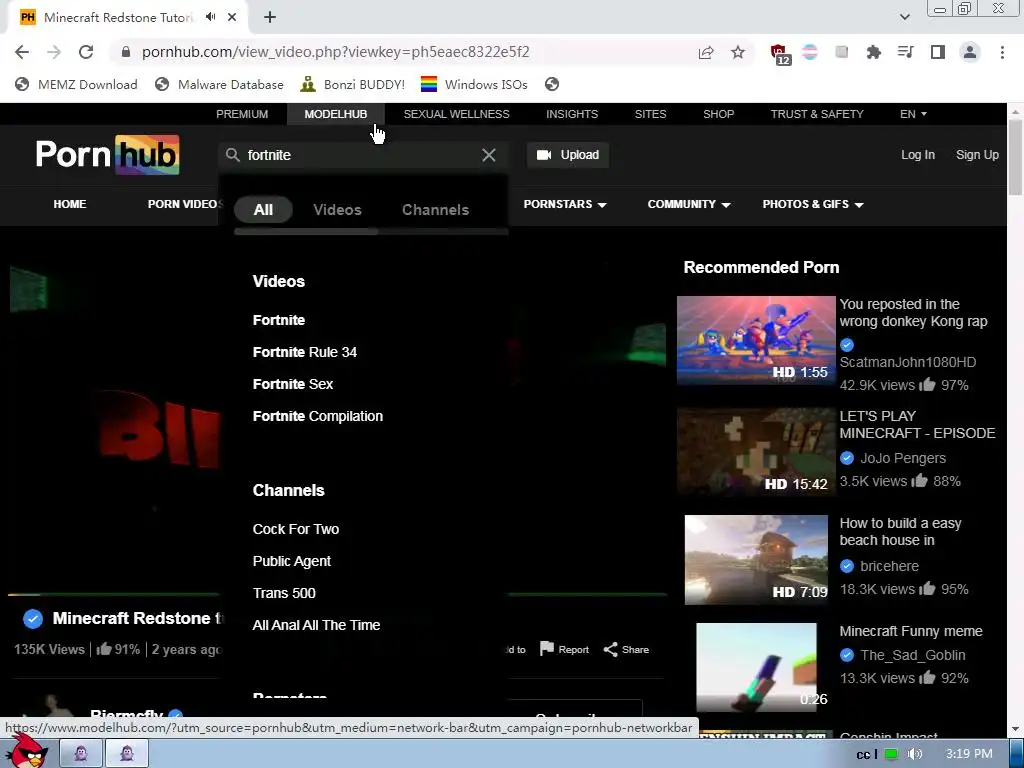Open the beach house video thumbnail
The image size is (1024, 768).
pos(756,560)
